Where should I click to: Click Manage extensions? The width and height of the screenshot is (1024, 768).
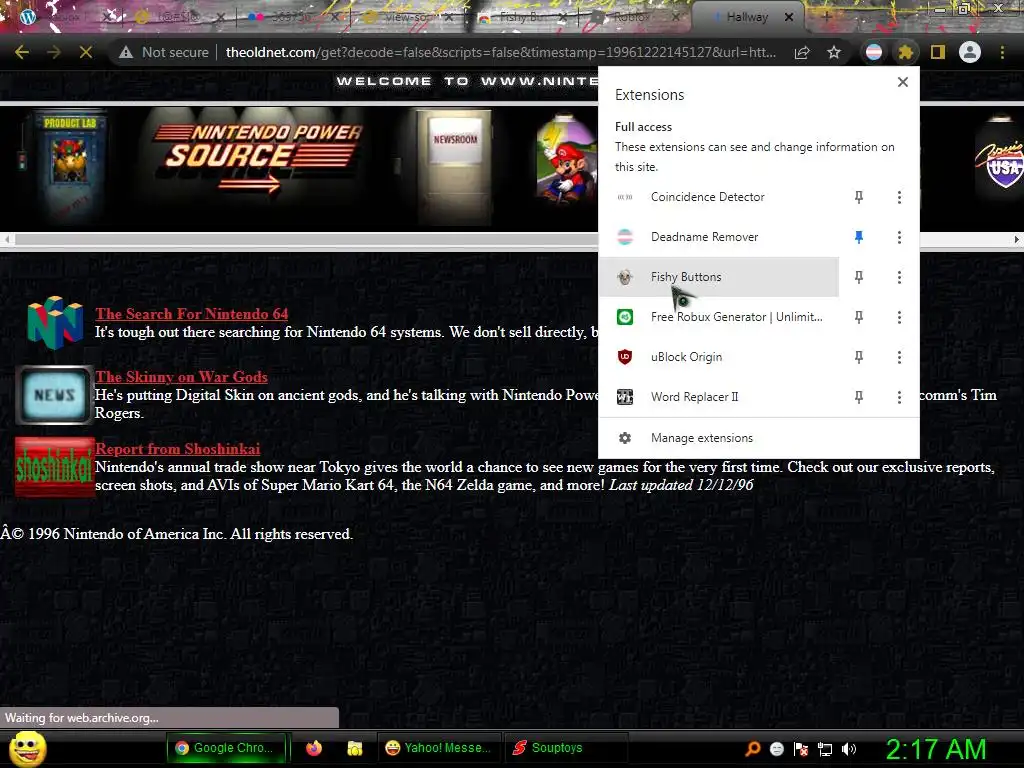(x=759, y=438)
